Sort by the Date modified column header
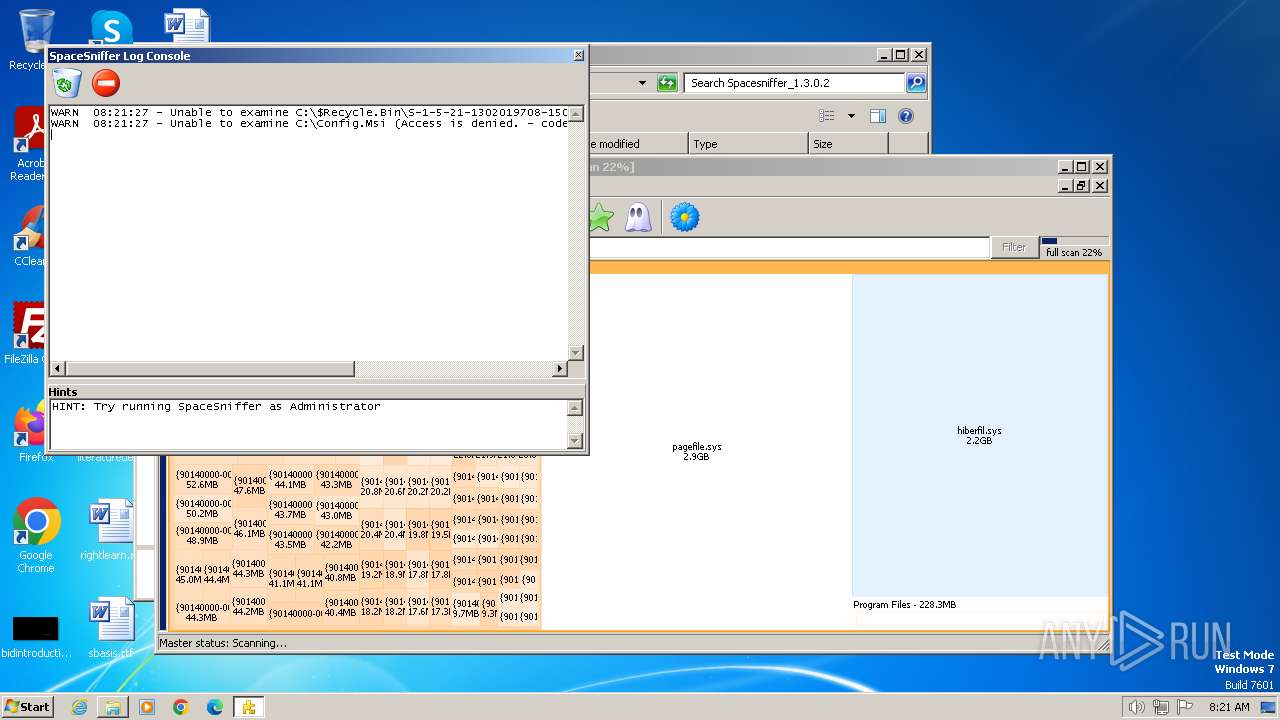Screen dimensions: 1280x720 [x=637, y=144]
